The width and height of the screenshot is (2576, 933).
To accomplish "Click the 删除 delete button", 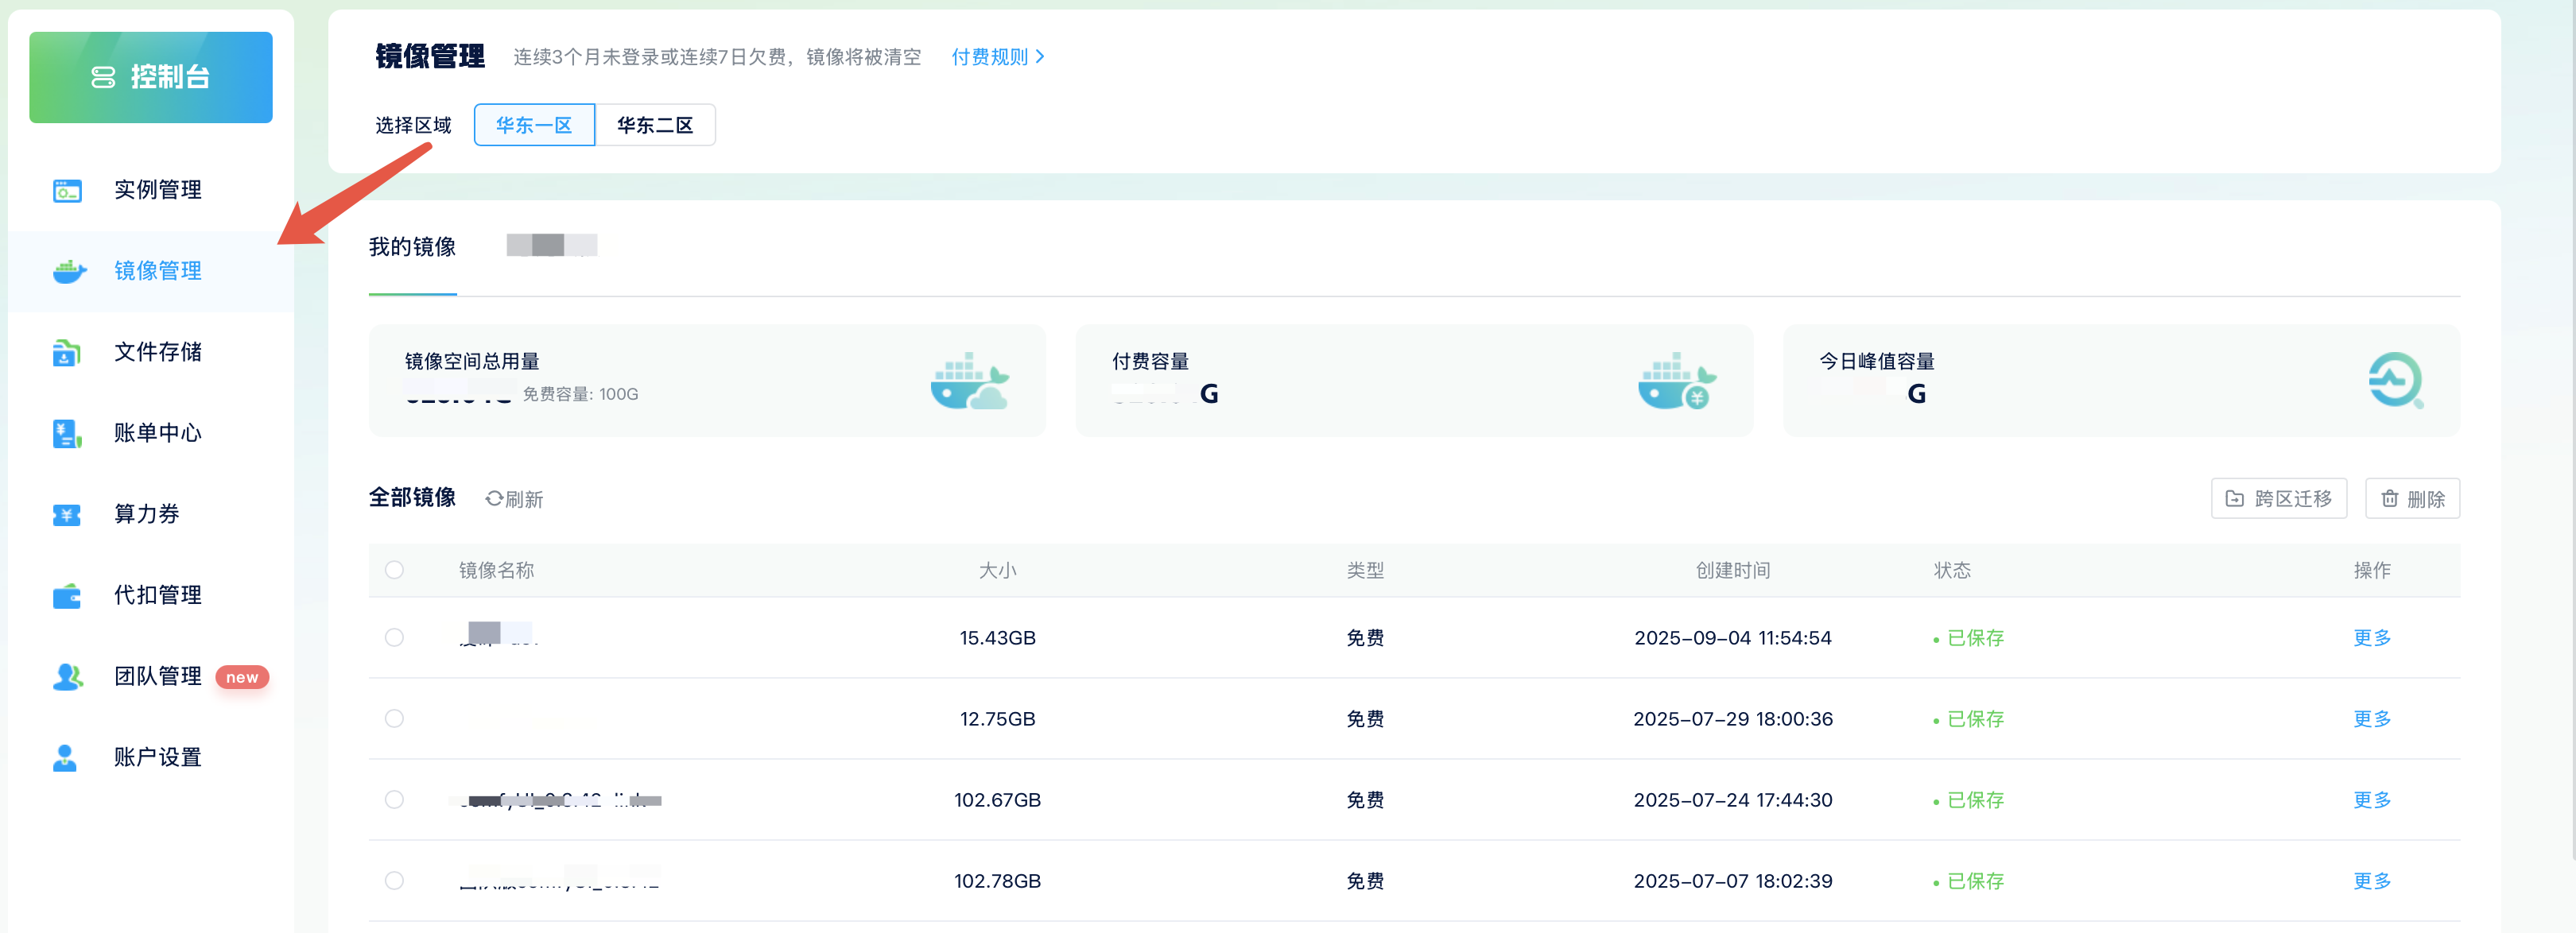I will coord(2412,498).
